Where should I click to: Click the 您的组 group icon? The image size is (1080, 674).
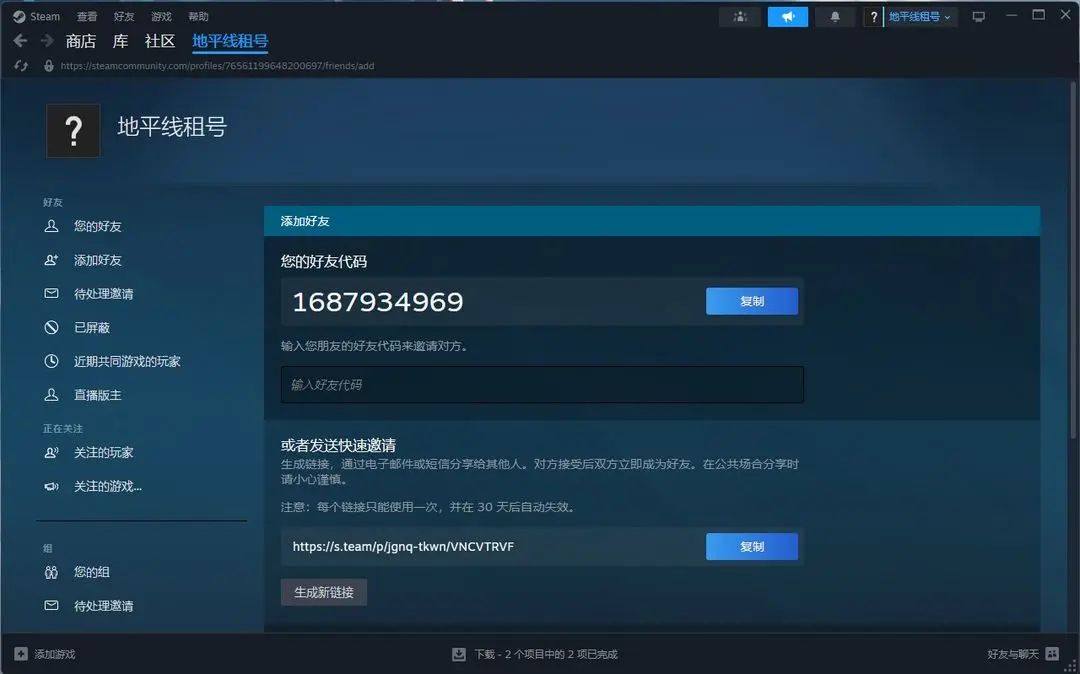51,571
